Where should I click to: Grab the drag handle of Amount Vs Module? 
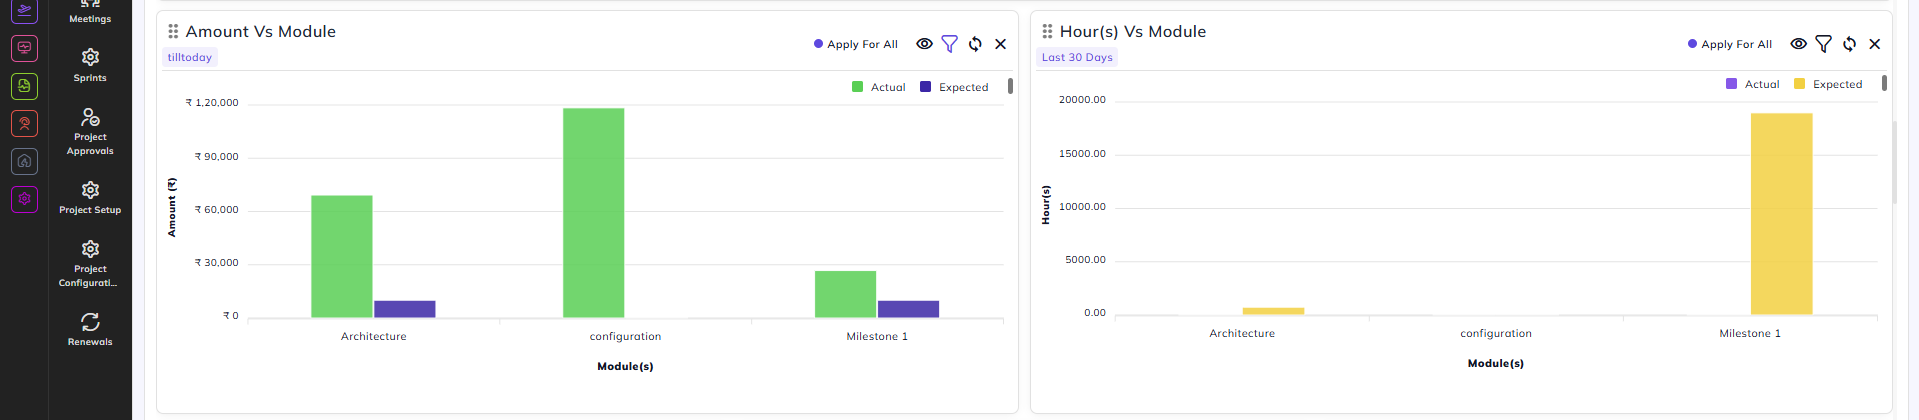(173, 31)
